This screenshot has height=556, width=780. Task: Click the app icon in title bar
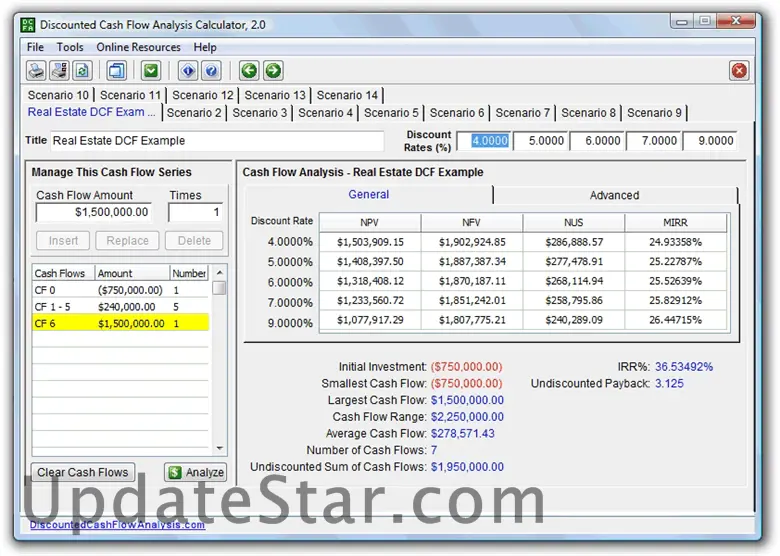[x=28, y=25]
